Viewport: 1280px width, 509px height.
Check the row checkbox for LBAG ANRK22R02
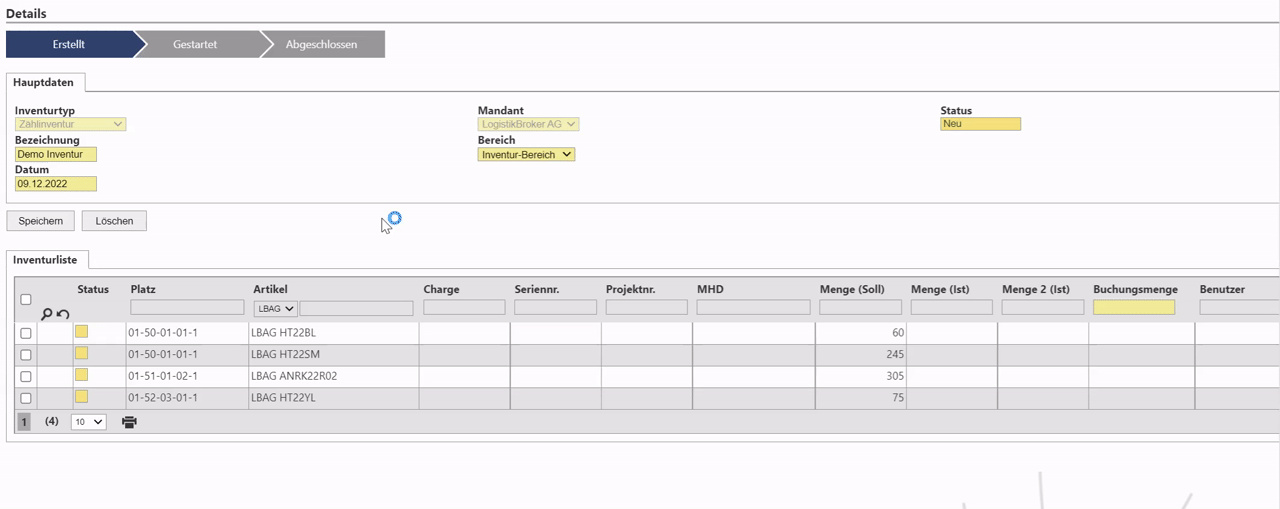(x=26, y=377)
